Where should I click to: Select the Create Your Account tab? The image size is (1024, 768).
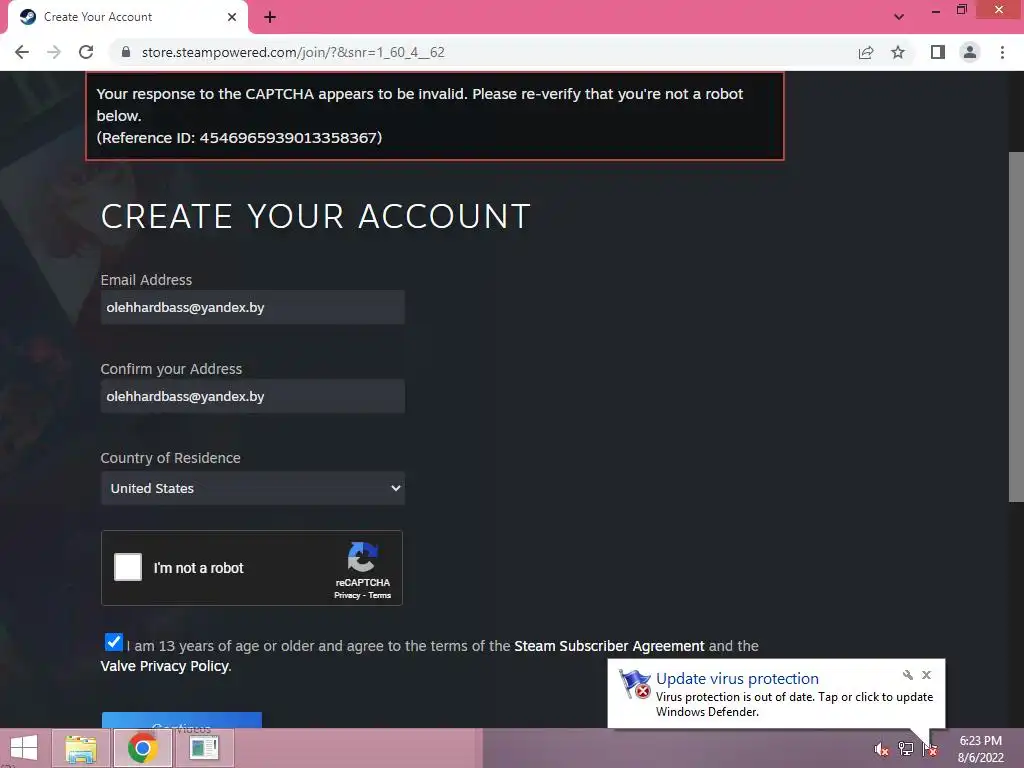pos(127,17)
